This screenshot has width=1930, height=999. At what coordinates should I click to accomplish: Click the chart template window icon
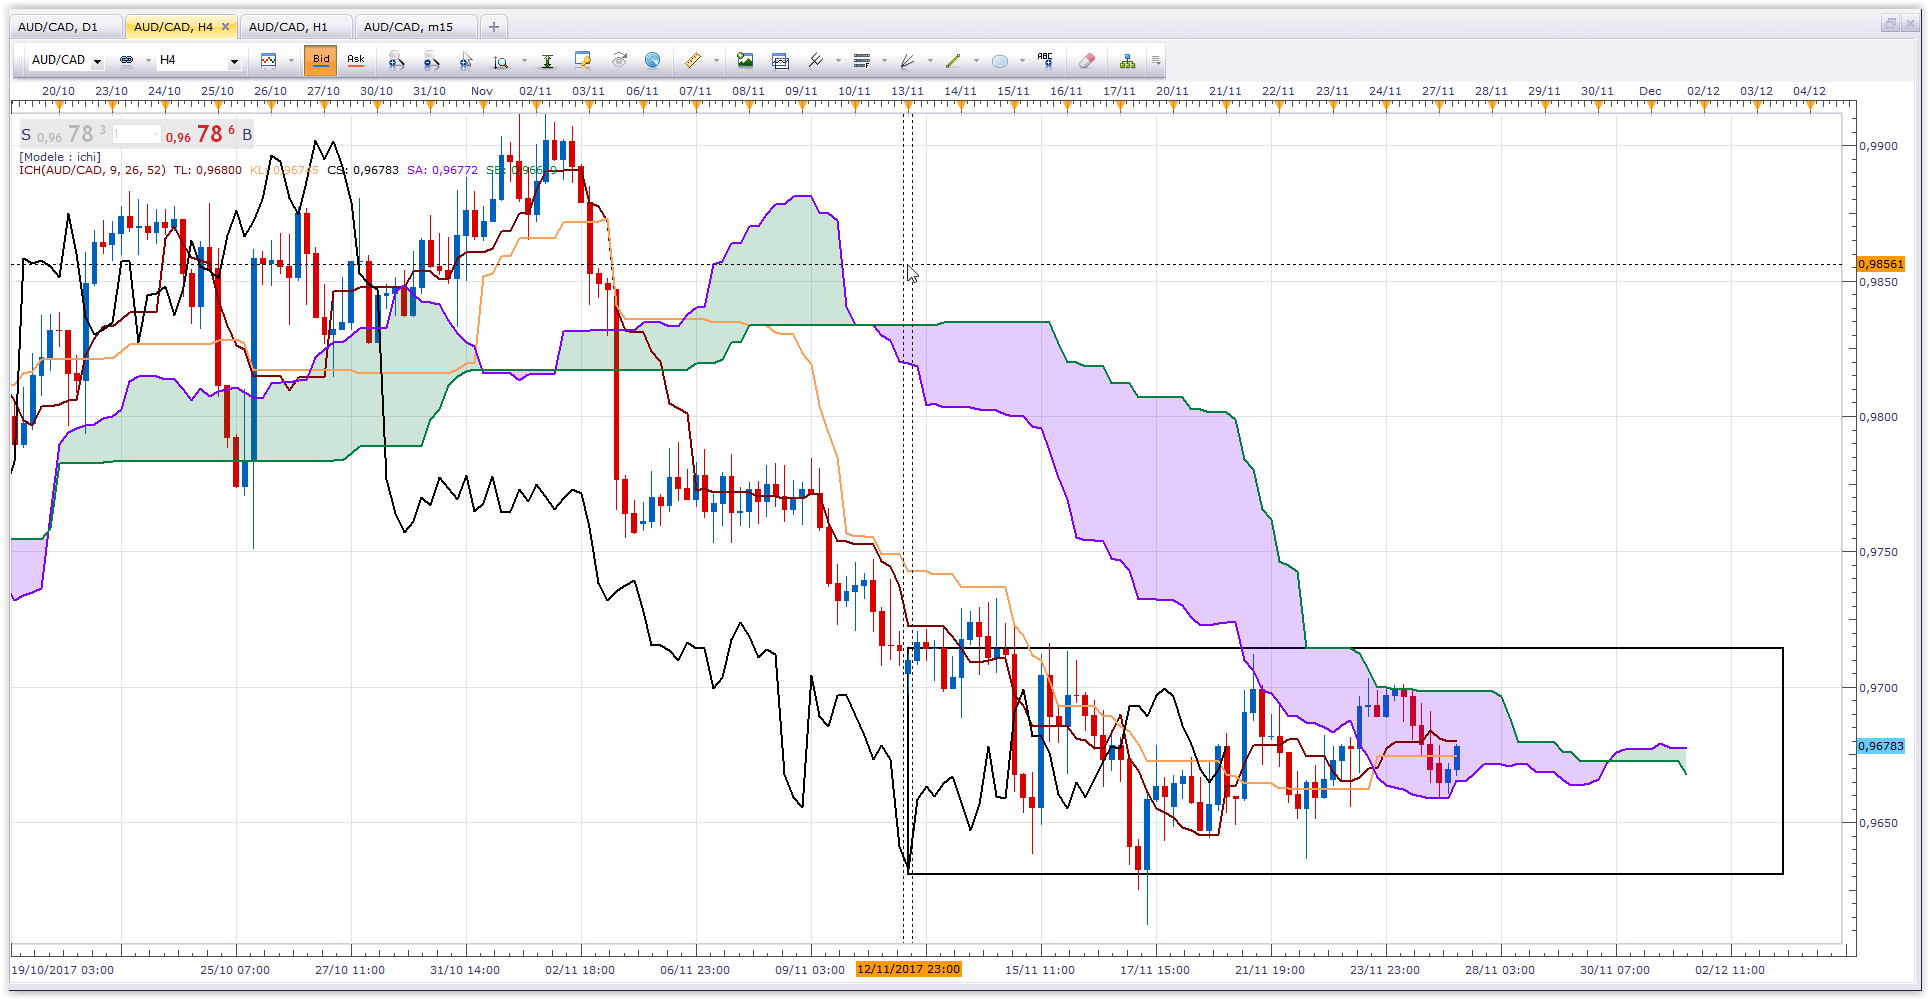781,61
